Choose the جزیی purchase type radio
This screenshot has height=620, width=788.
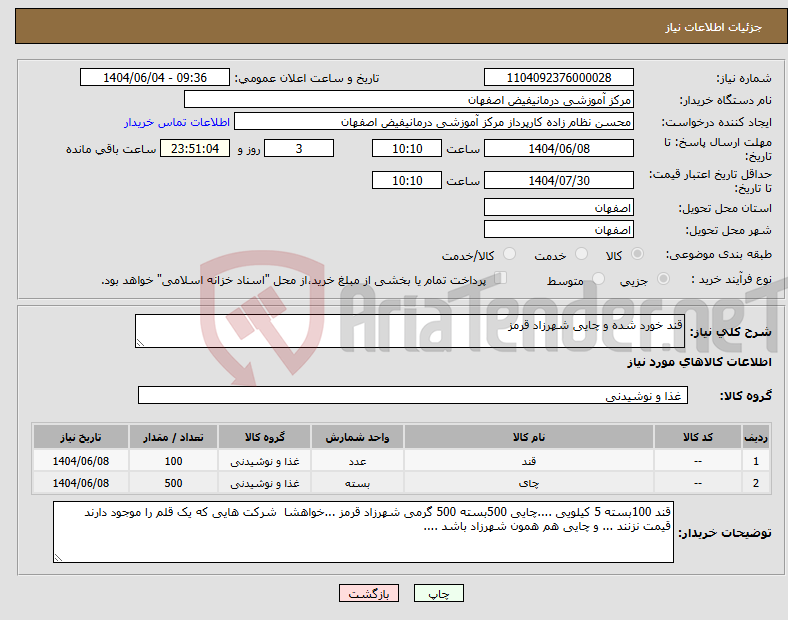coord(663,279)
